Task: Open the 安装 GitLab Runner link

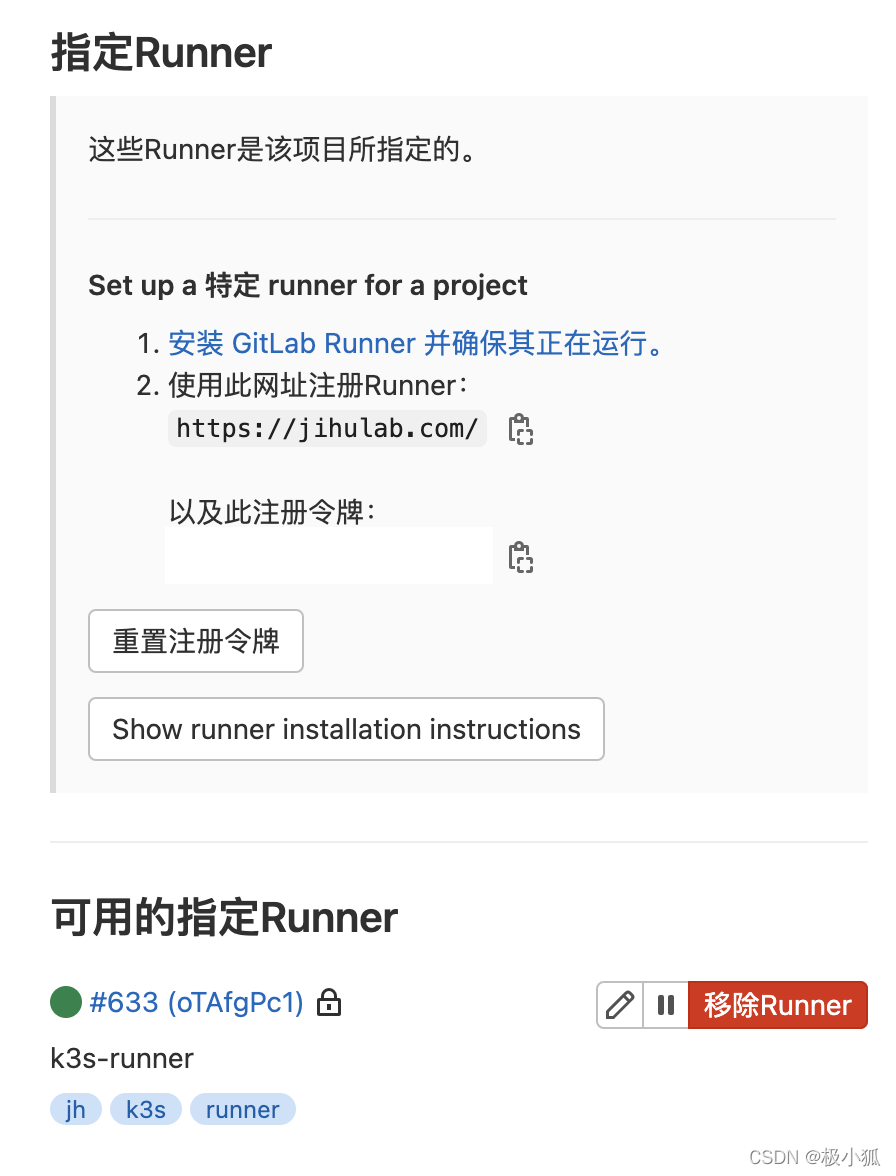Action: click(x=415, y=344)
